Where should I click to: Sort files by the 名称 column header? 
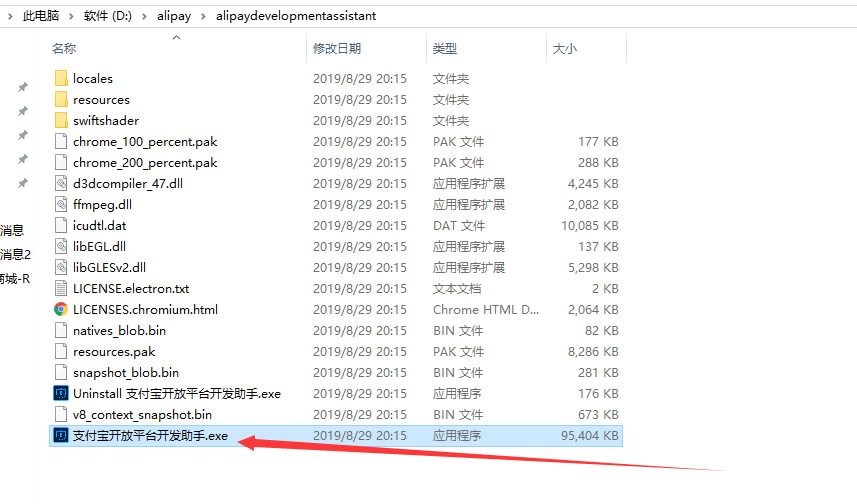tap(64, 49)
